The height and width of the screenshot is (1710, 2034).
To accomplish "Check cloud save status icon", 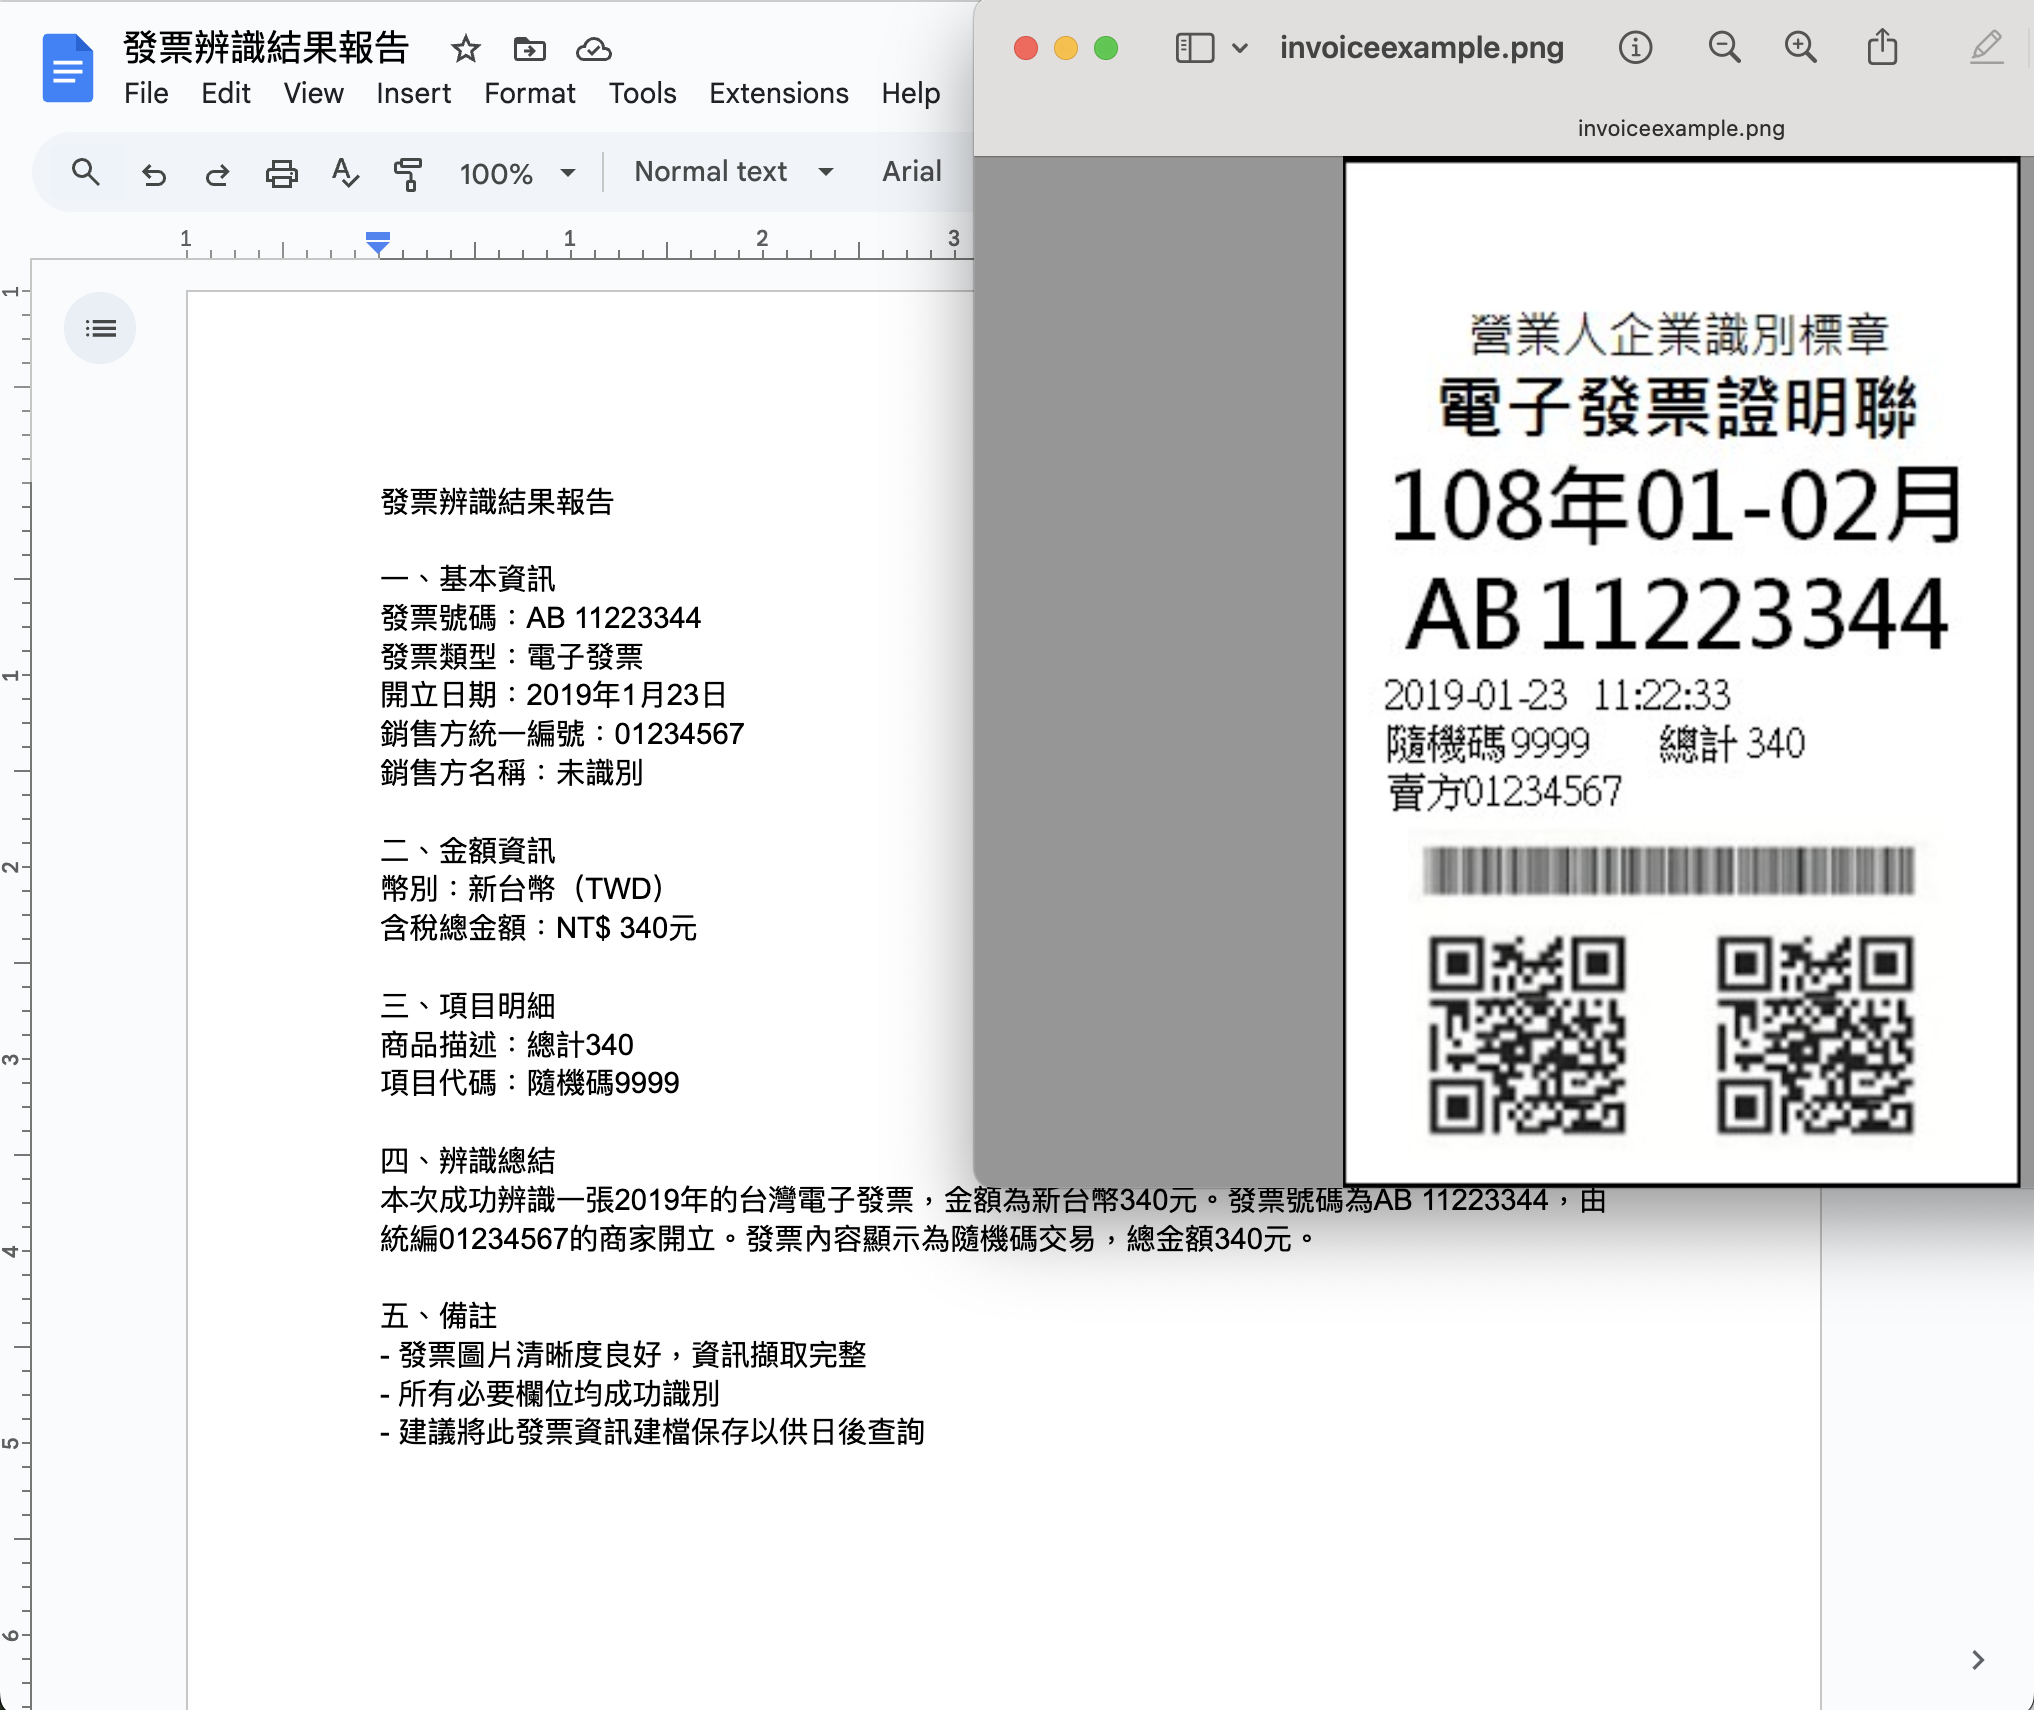I will (x=593, y=49).
